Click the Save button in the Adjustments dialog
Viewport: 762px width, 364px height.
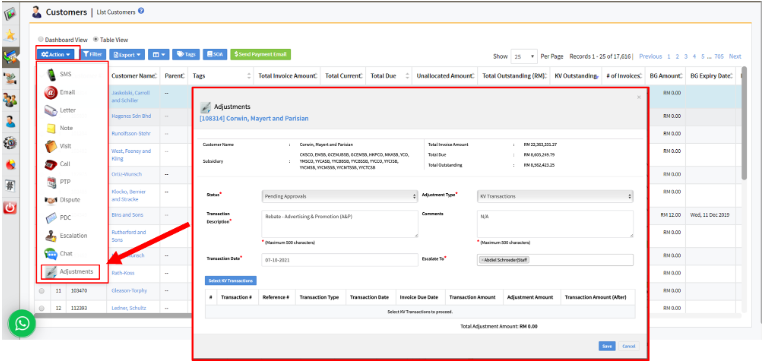click(607, 346)
